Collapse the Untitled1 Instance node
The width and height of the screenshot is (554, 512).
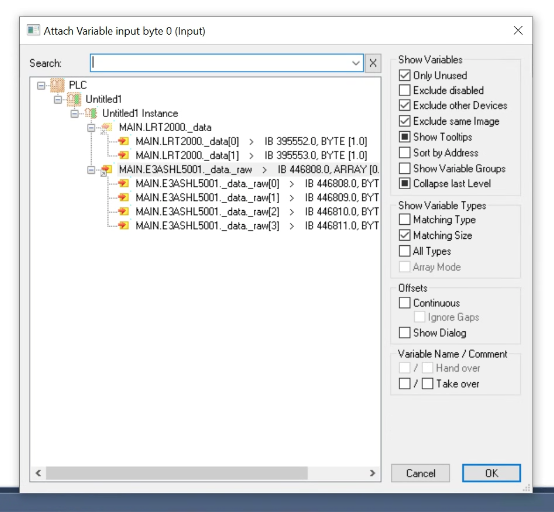pyautogui.click(x=75, y=114)
